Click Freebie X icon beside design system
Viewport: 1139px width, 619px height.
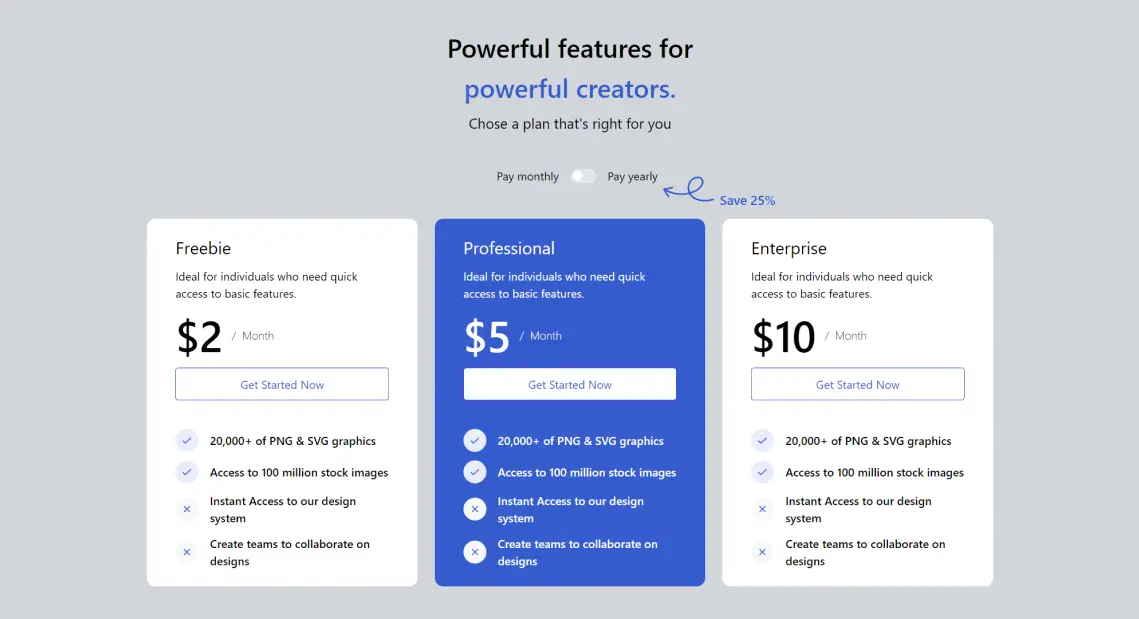[x=187, y=509]
